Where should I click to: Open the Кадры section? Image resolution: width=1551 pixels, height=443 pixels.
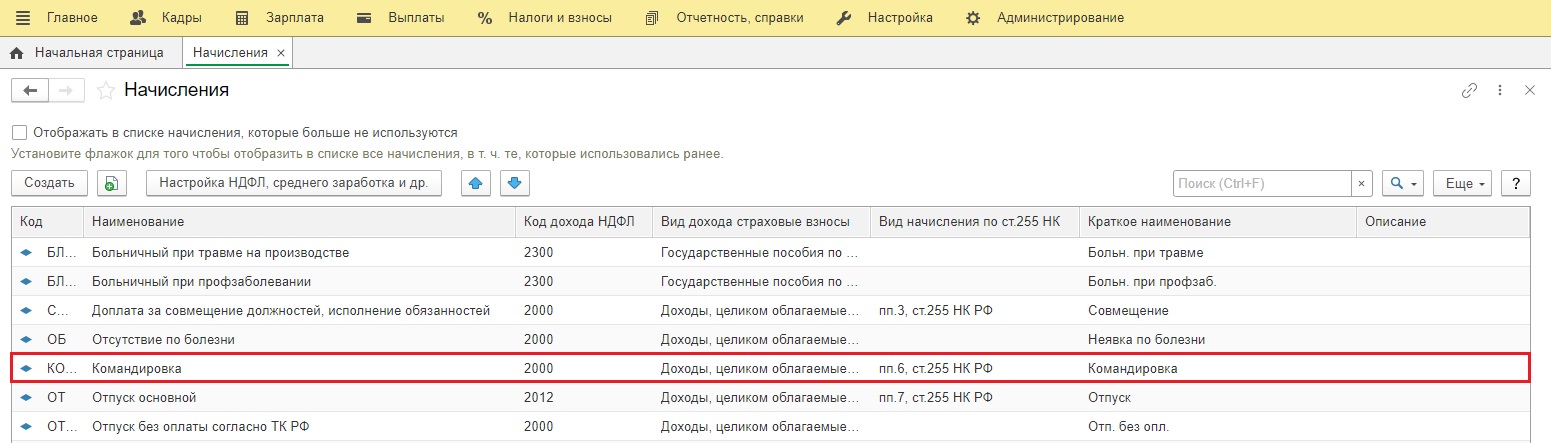point(166,18)
